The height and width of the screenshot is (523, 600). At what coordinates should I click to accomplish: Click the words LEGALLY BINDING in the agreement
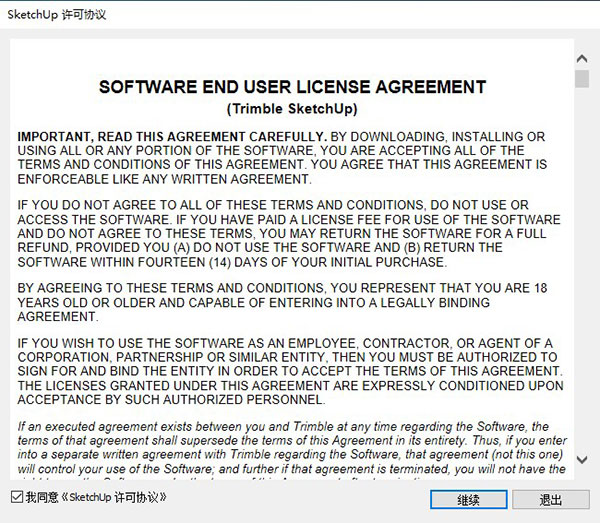click(435, 303)
